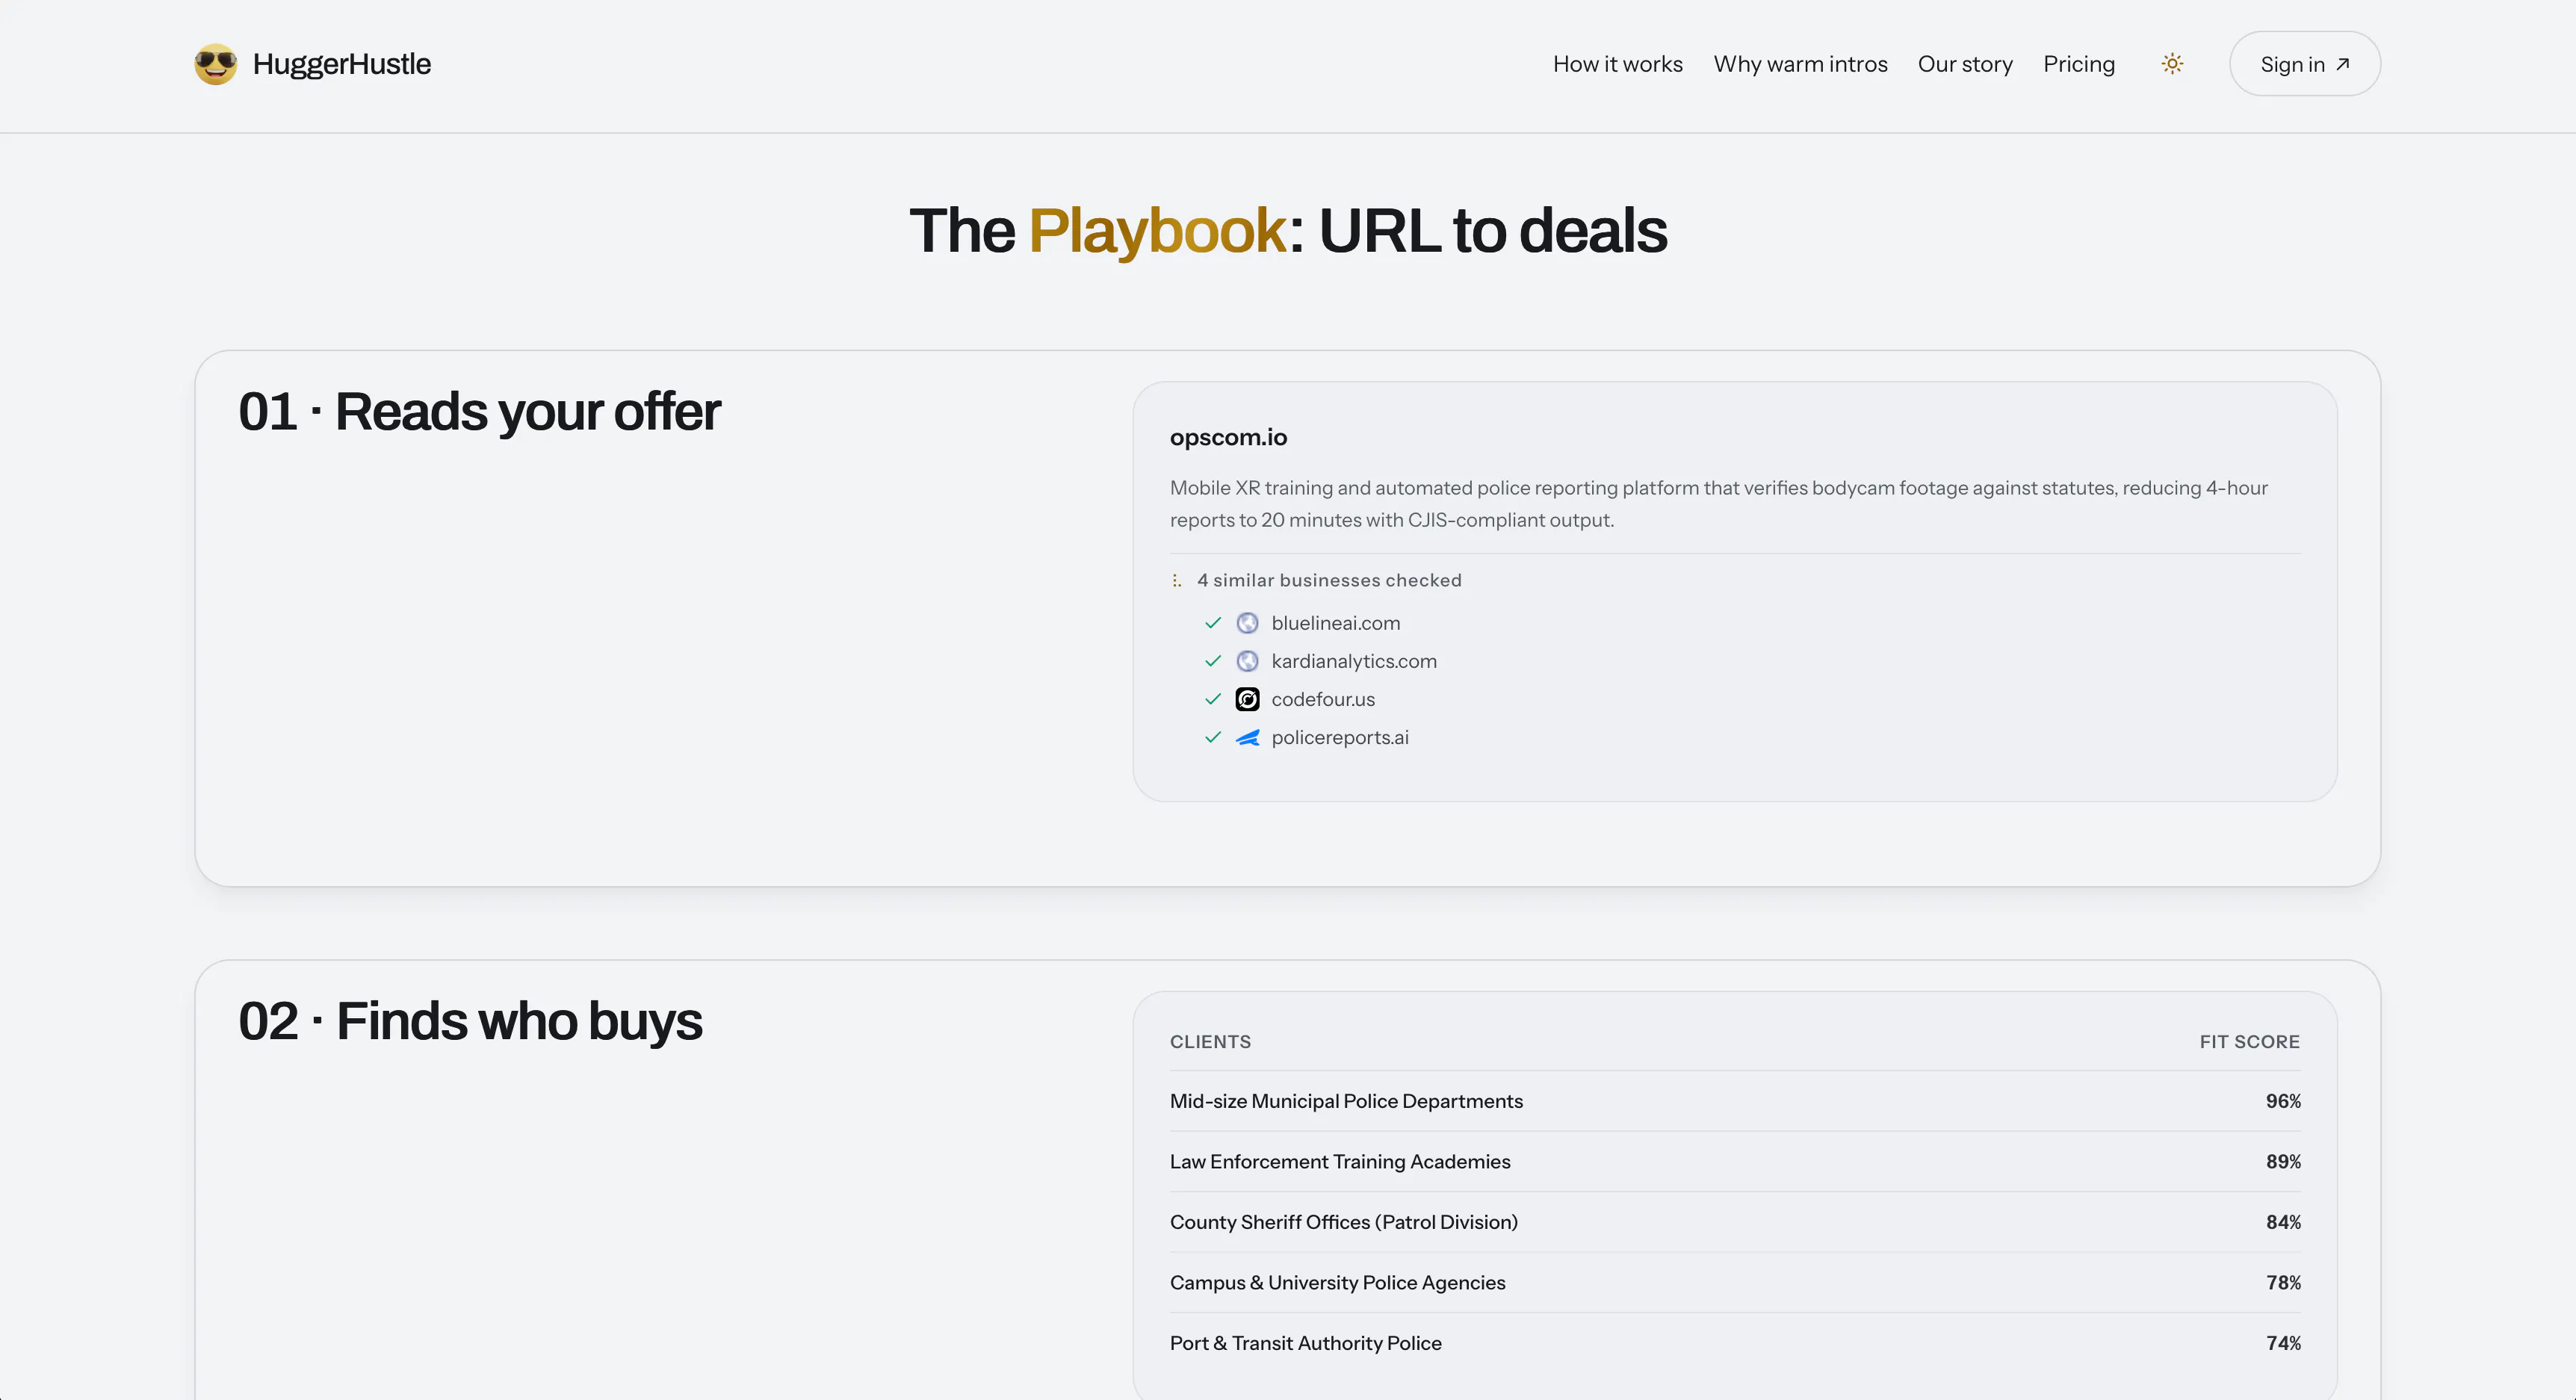Go to the Our story page

coord(1965,64)
